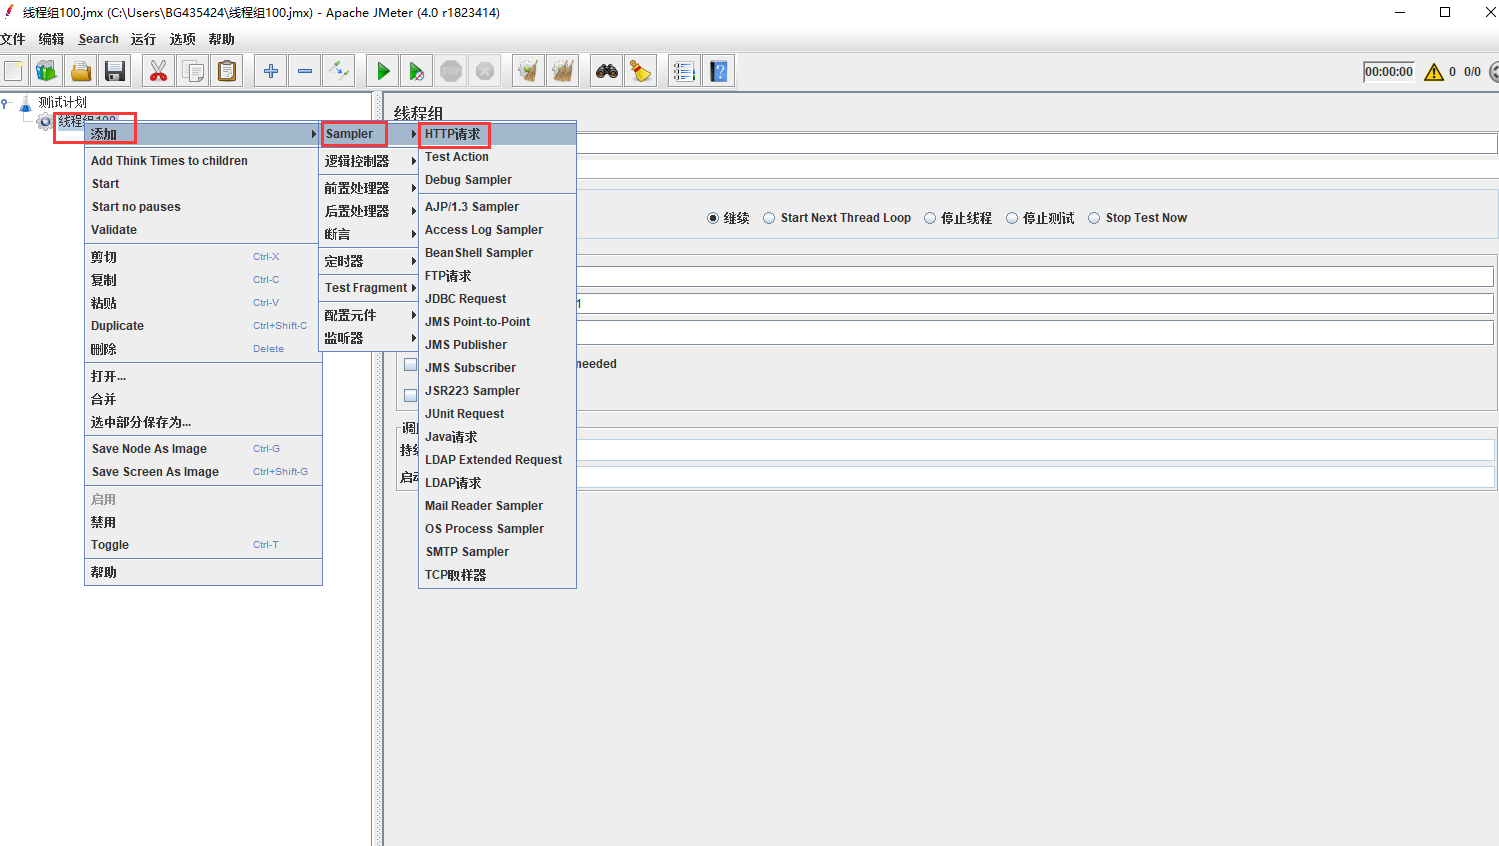Expand the Sampler submenu
The image size is (1499, 846).
(368, 134)
